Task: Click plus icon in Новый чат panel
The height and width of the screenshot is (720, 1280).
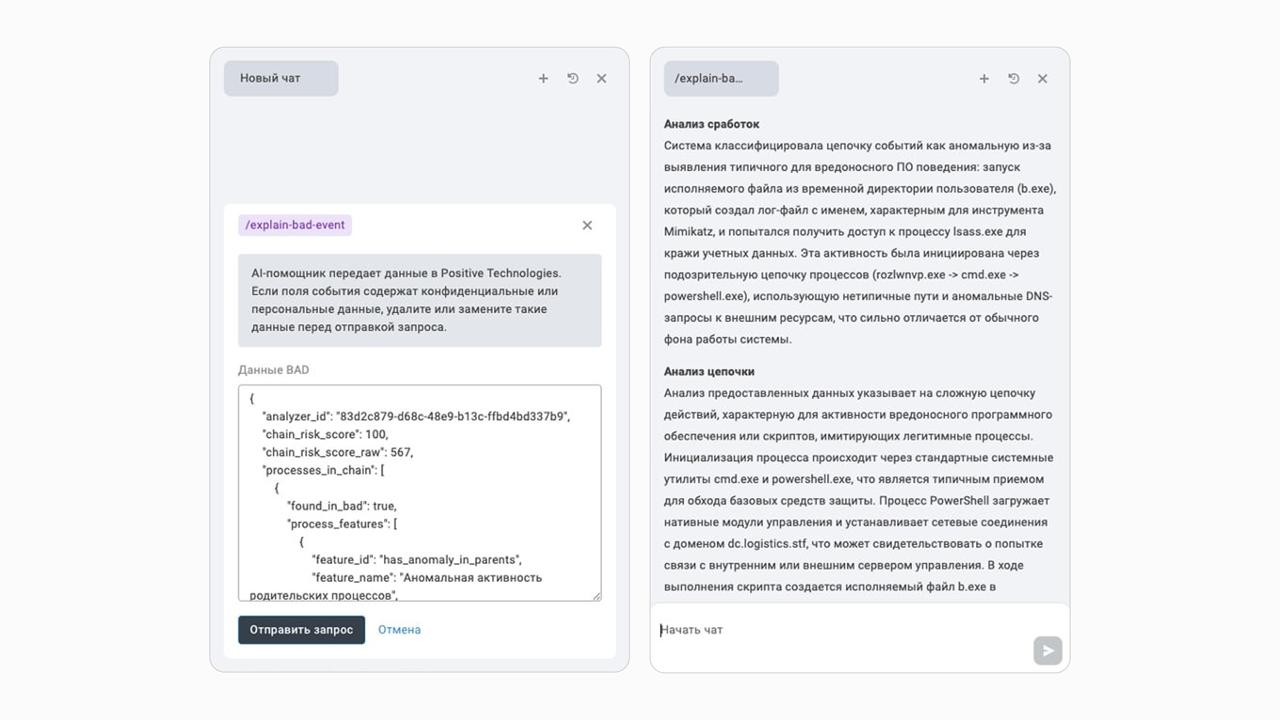Action: click(x=543, y=78)
